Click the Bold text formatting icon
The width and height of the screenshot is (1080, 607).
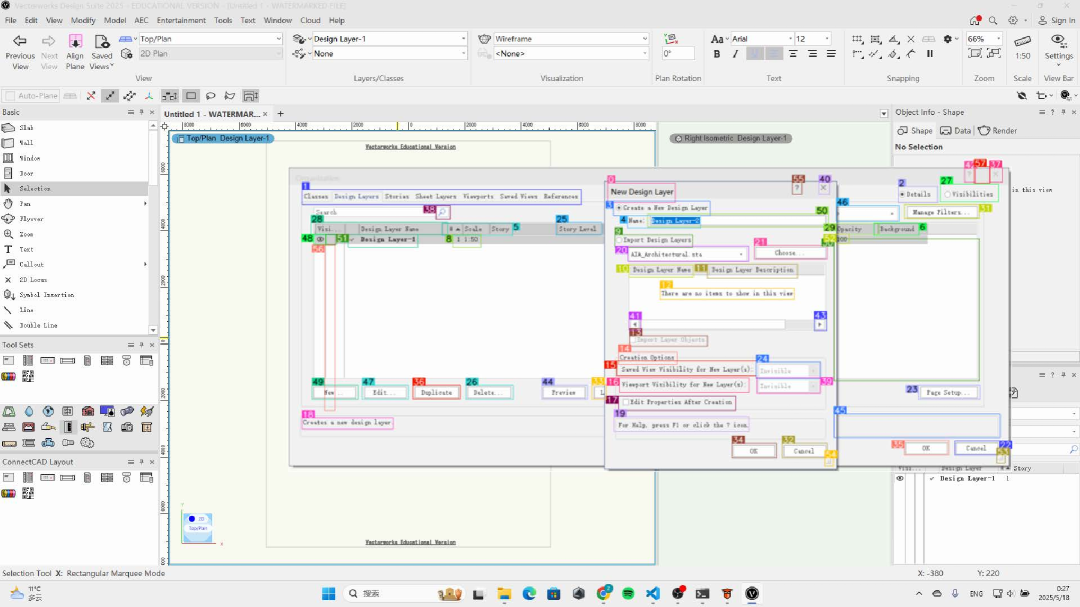pos(717,54)
